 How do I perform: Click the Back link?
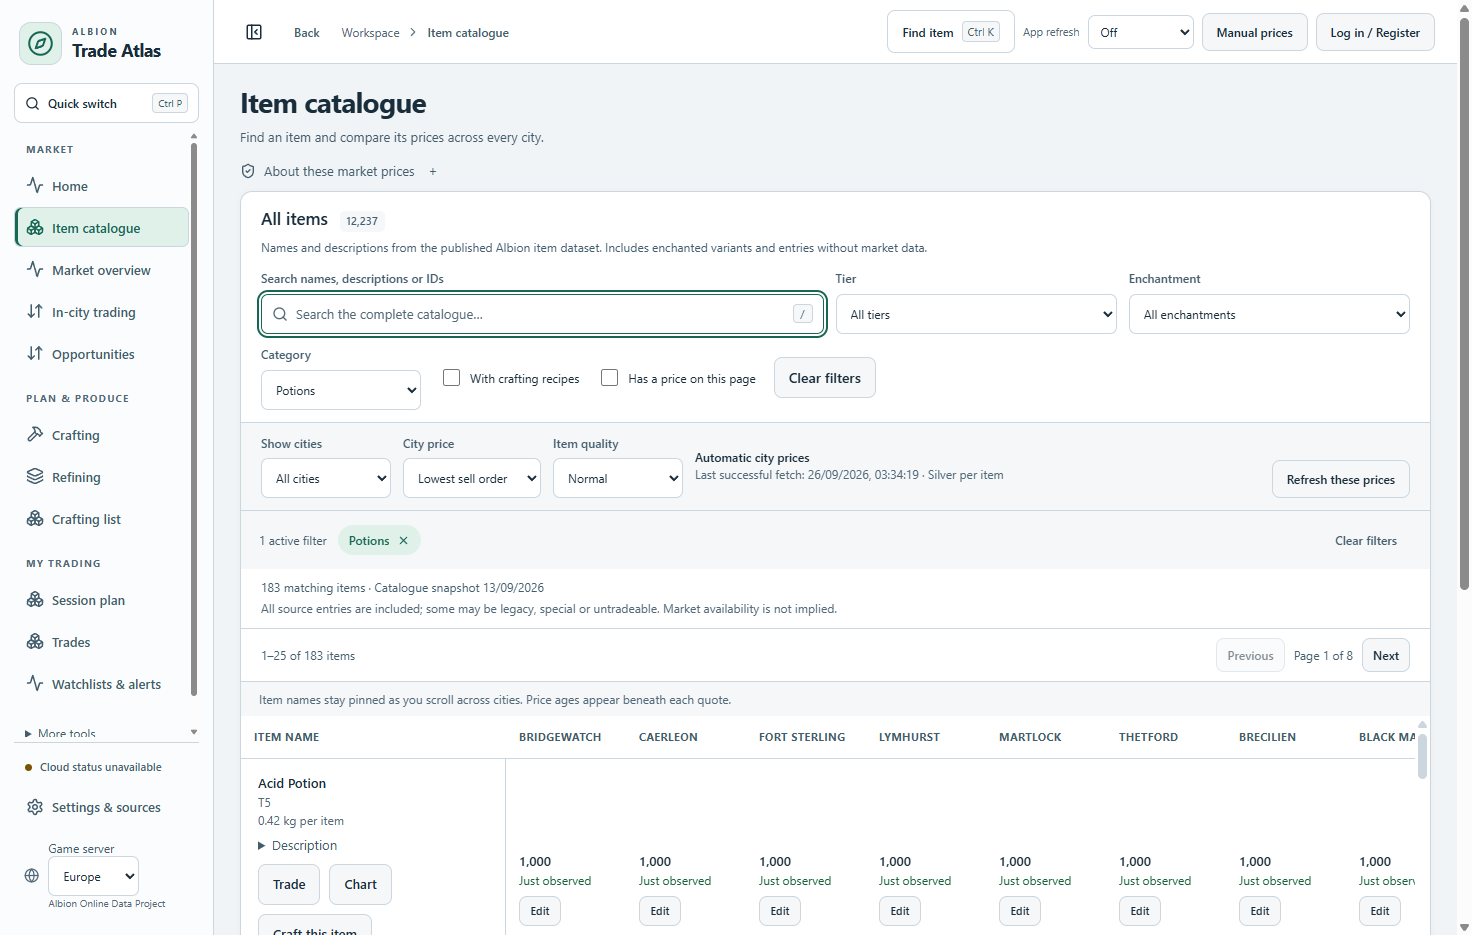click(307, 32)
